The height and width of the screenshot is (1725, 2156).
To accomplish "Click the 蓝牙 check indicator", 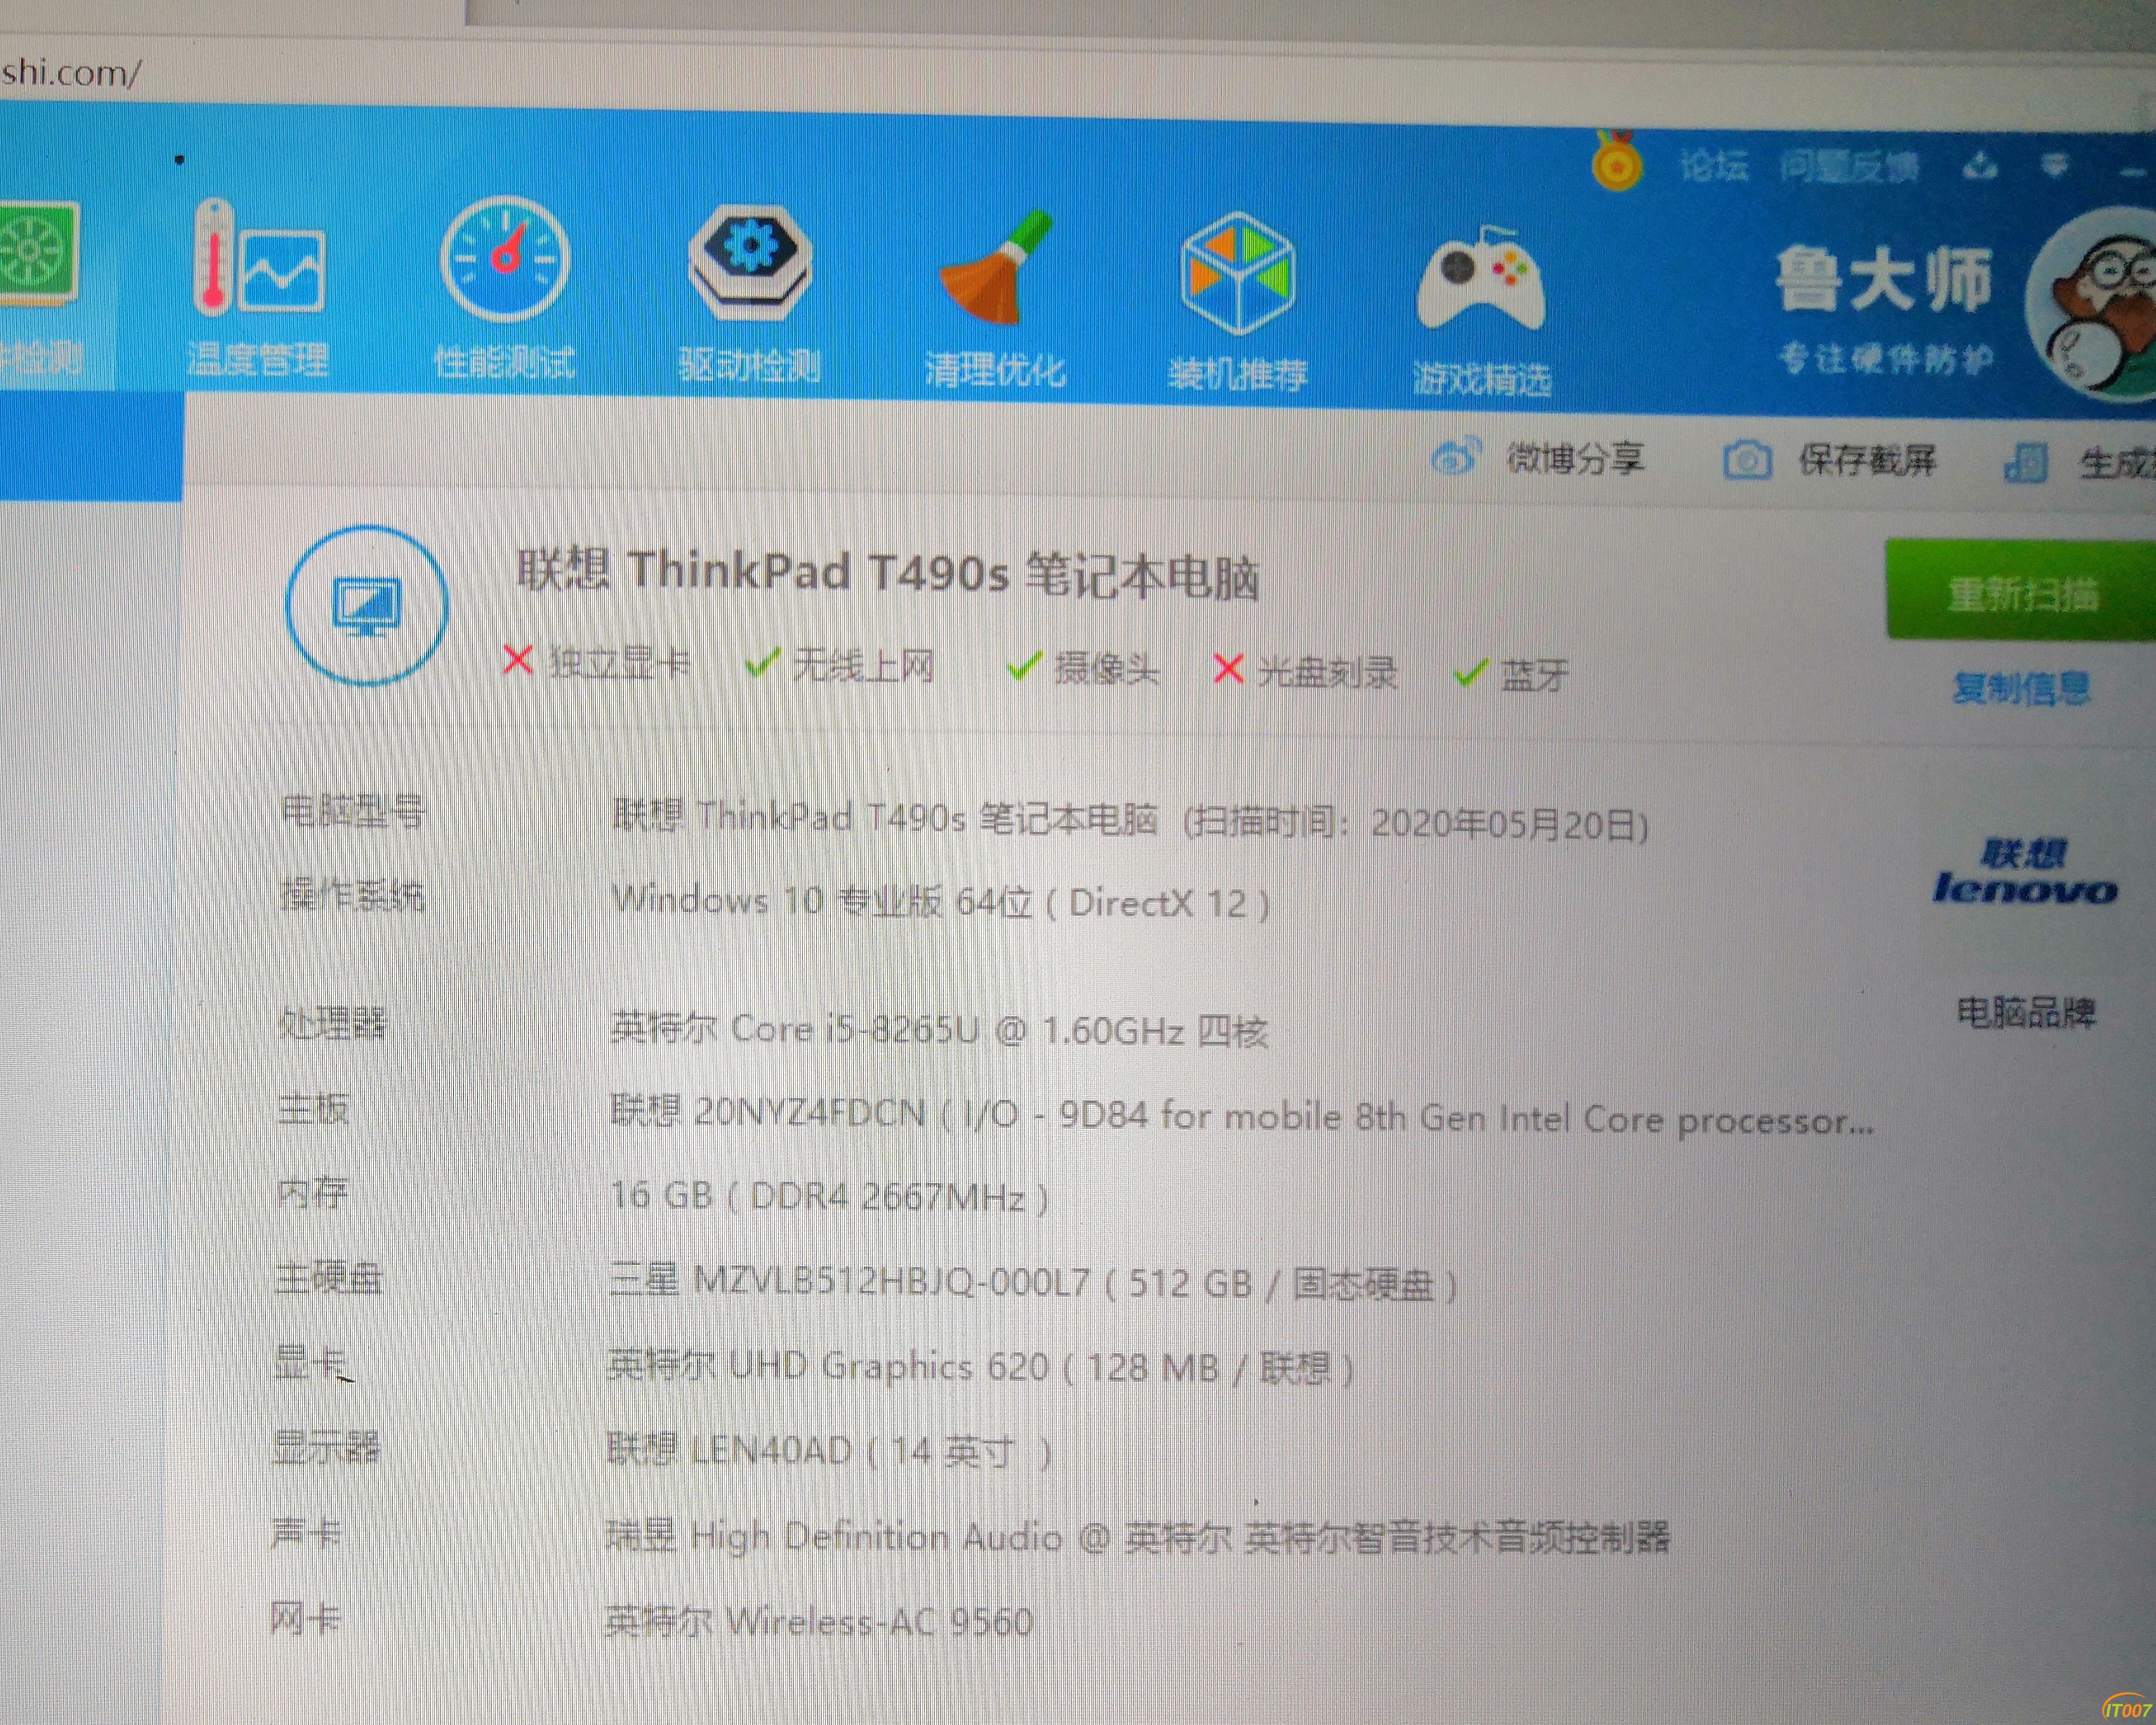I will click(x=1511, y=675).
